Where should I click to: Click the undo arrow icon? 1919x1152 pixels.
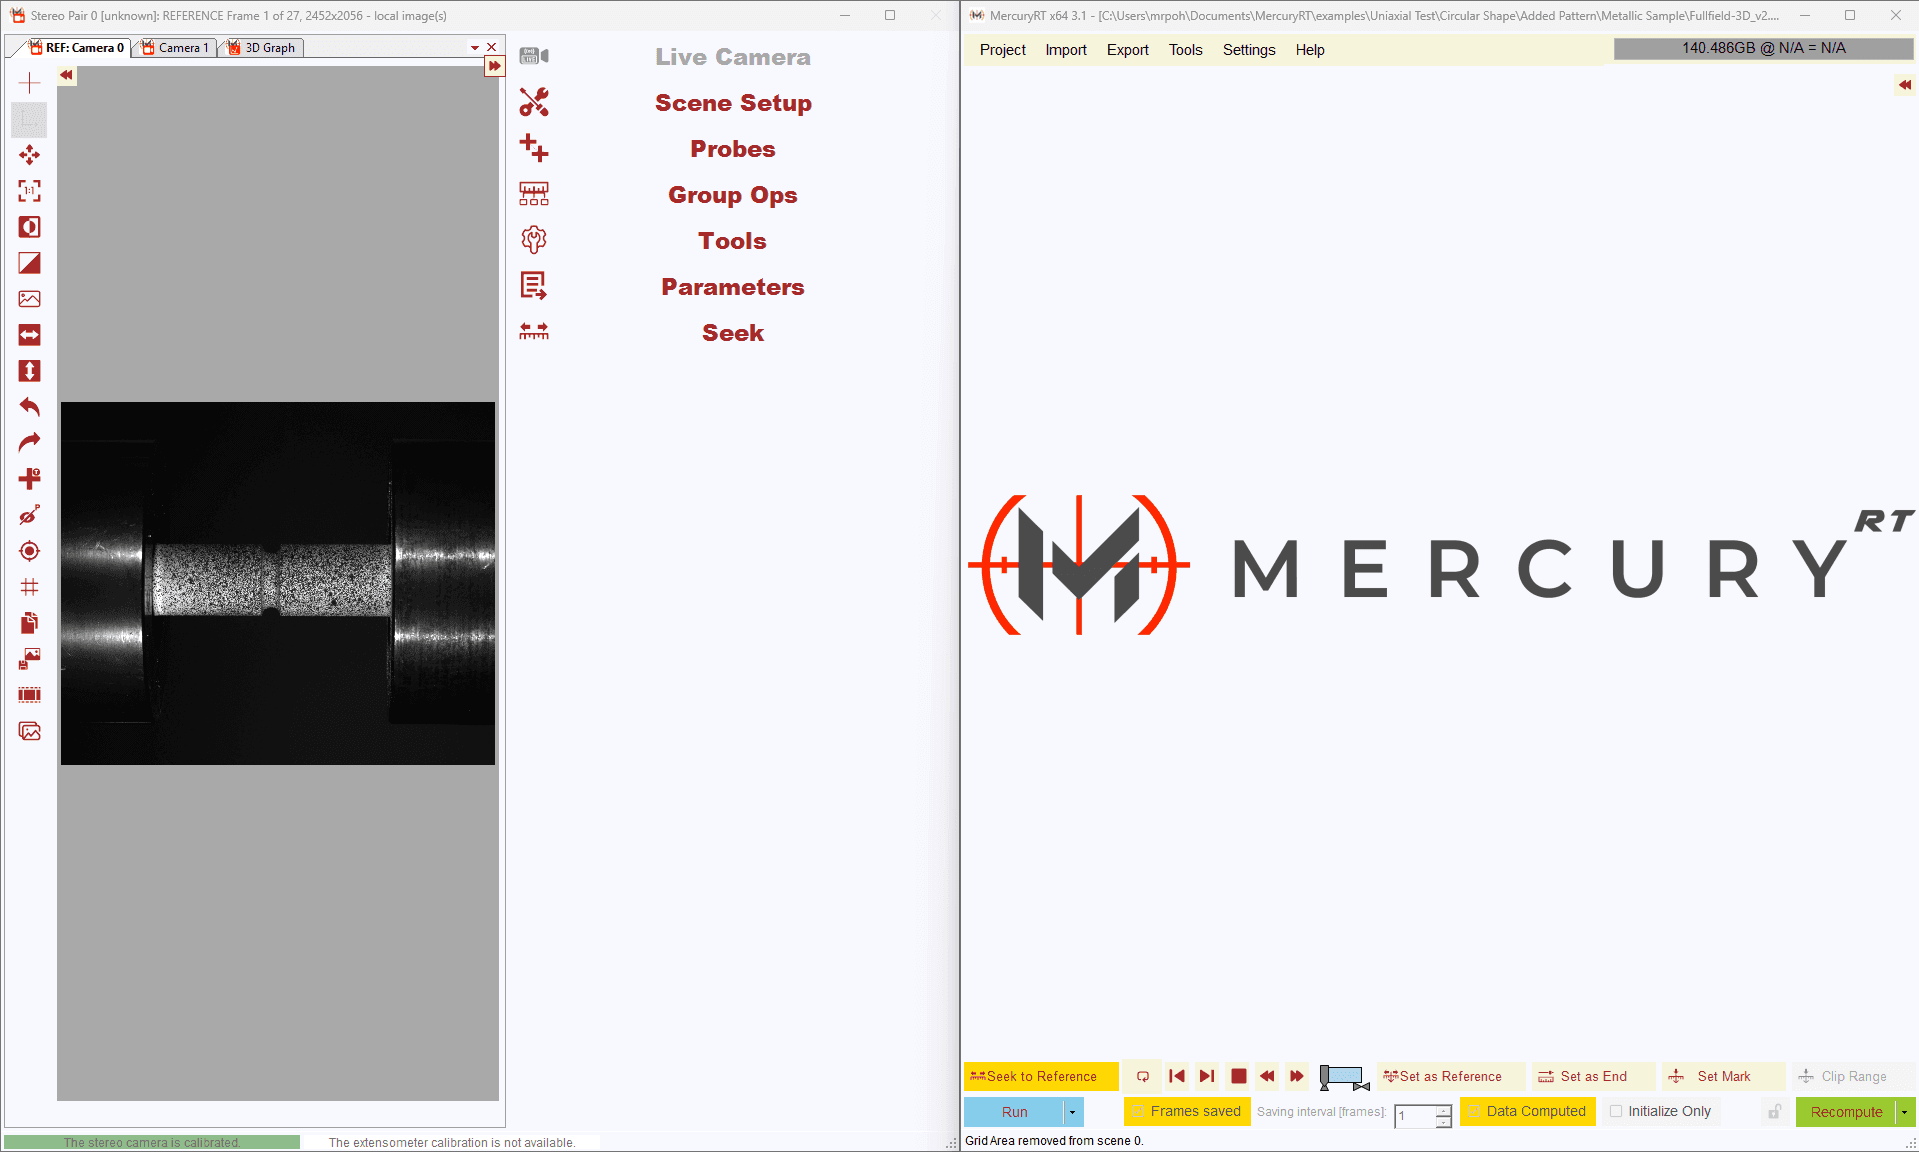pyautogui.click(x=29, y=407)
